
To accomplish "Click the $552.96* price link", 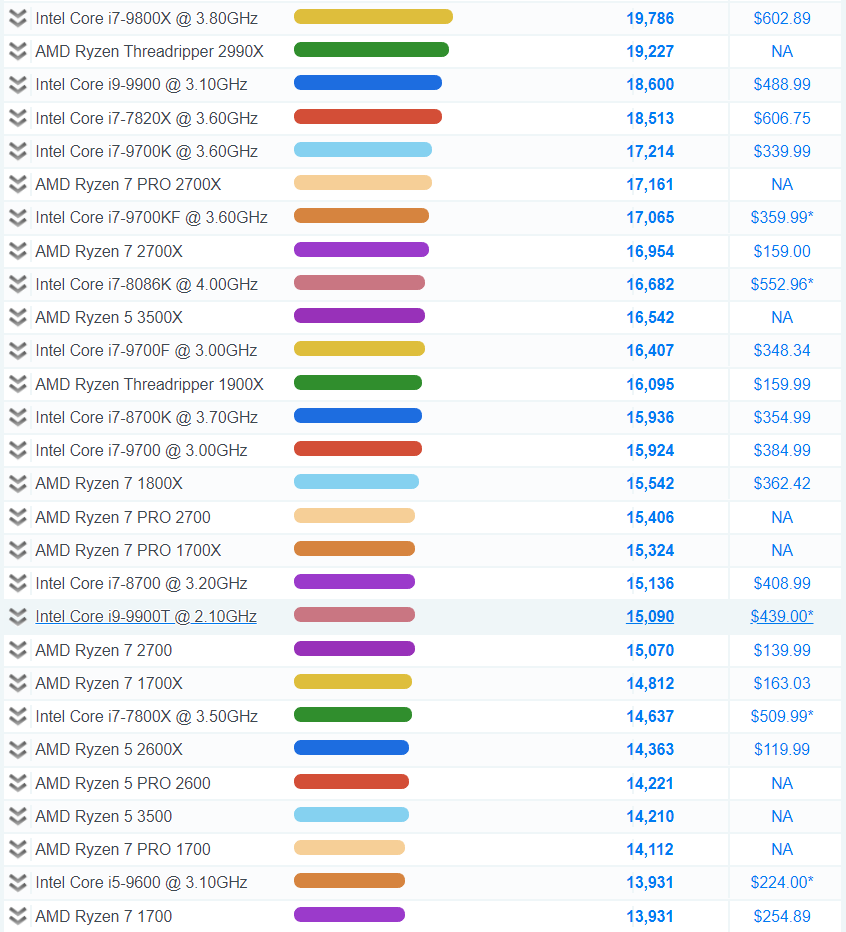I will click(782, 285).
